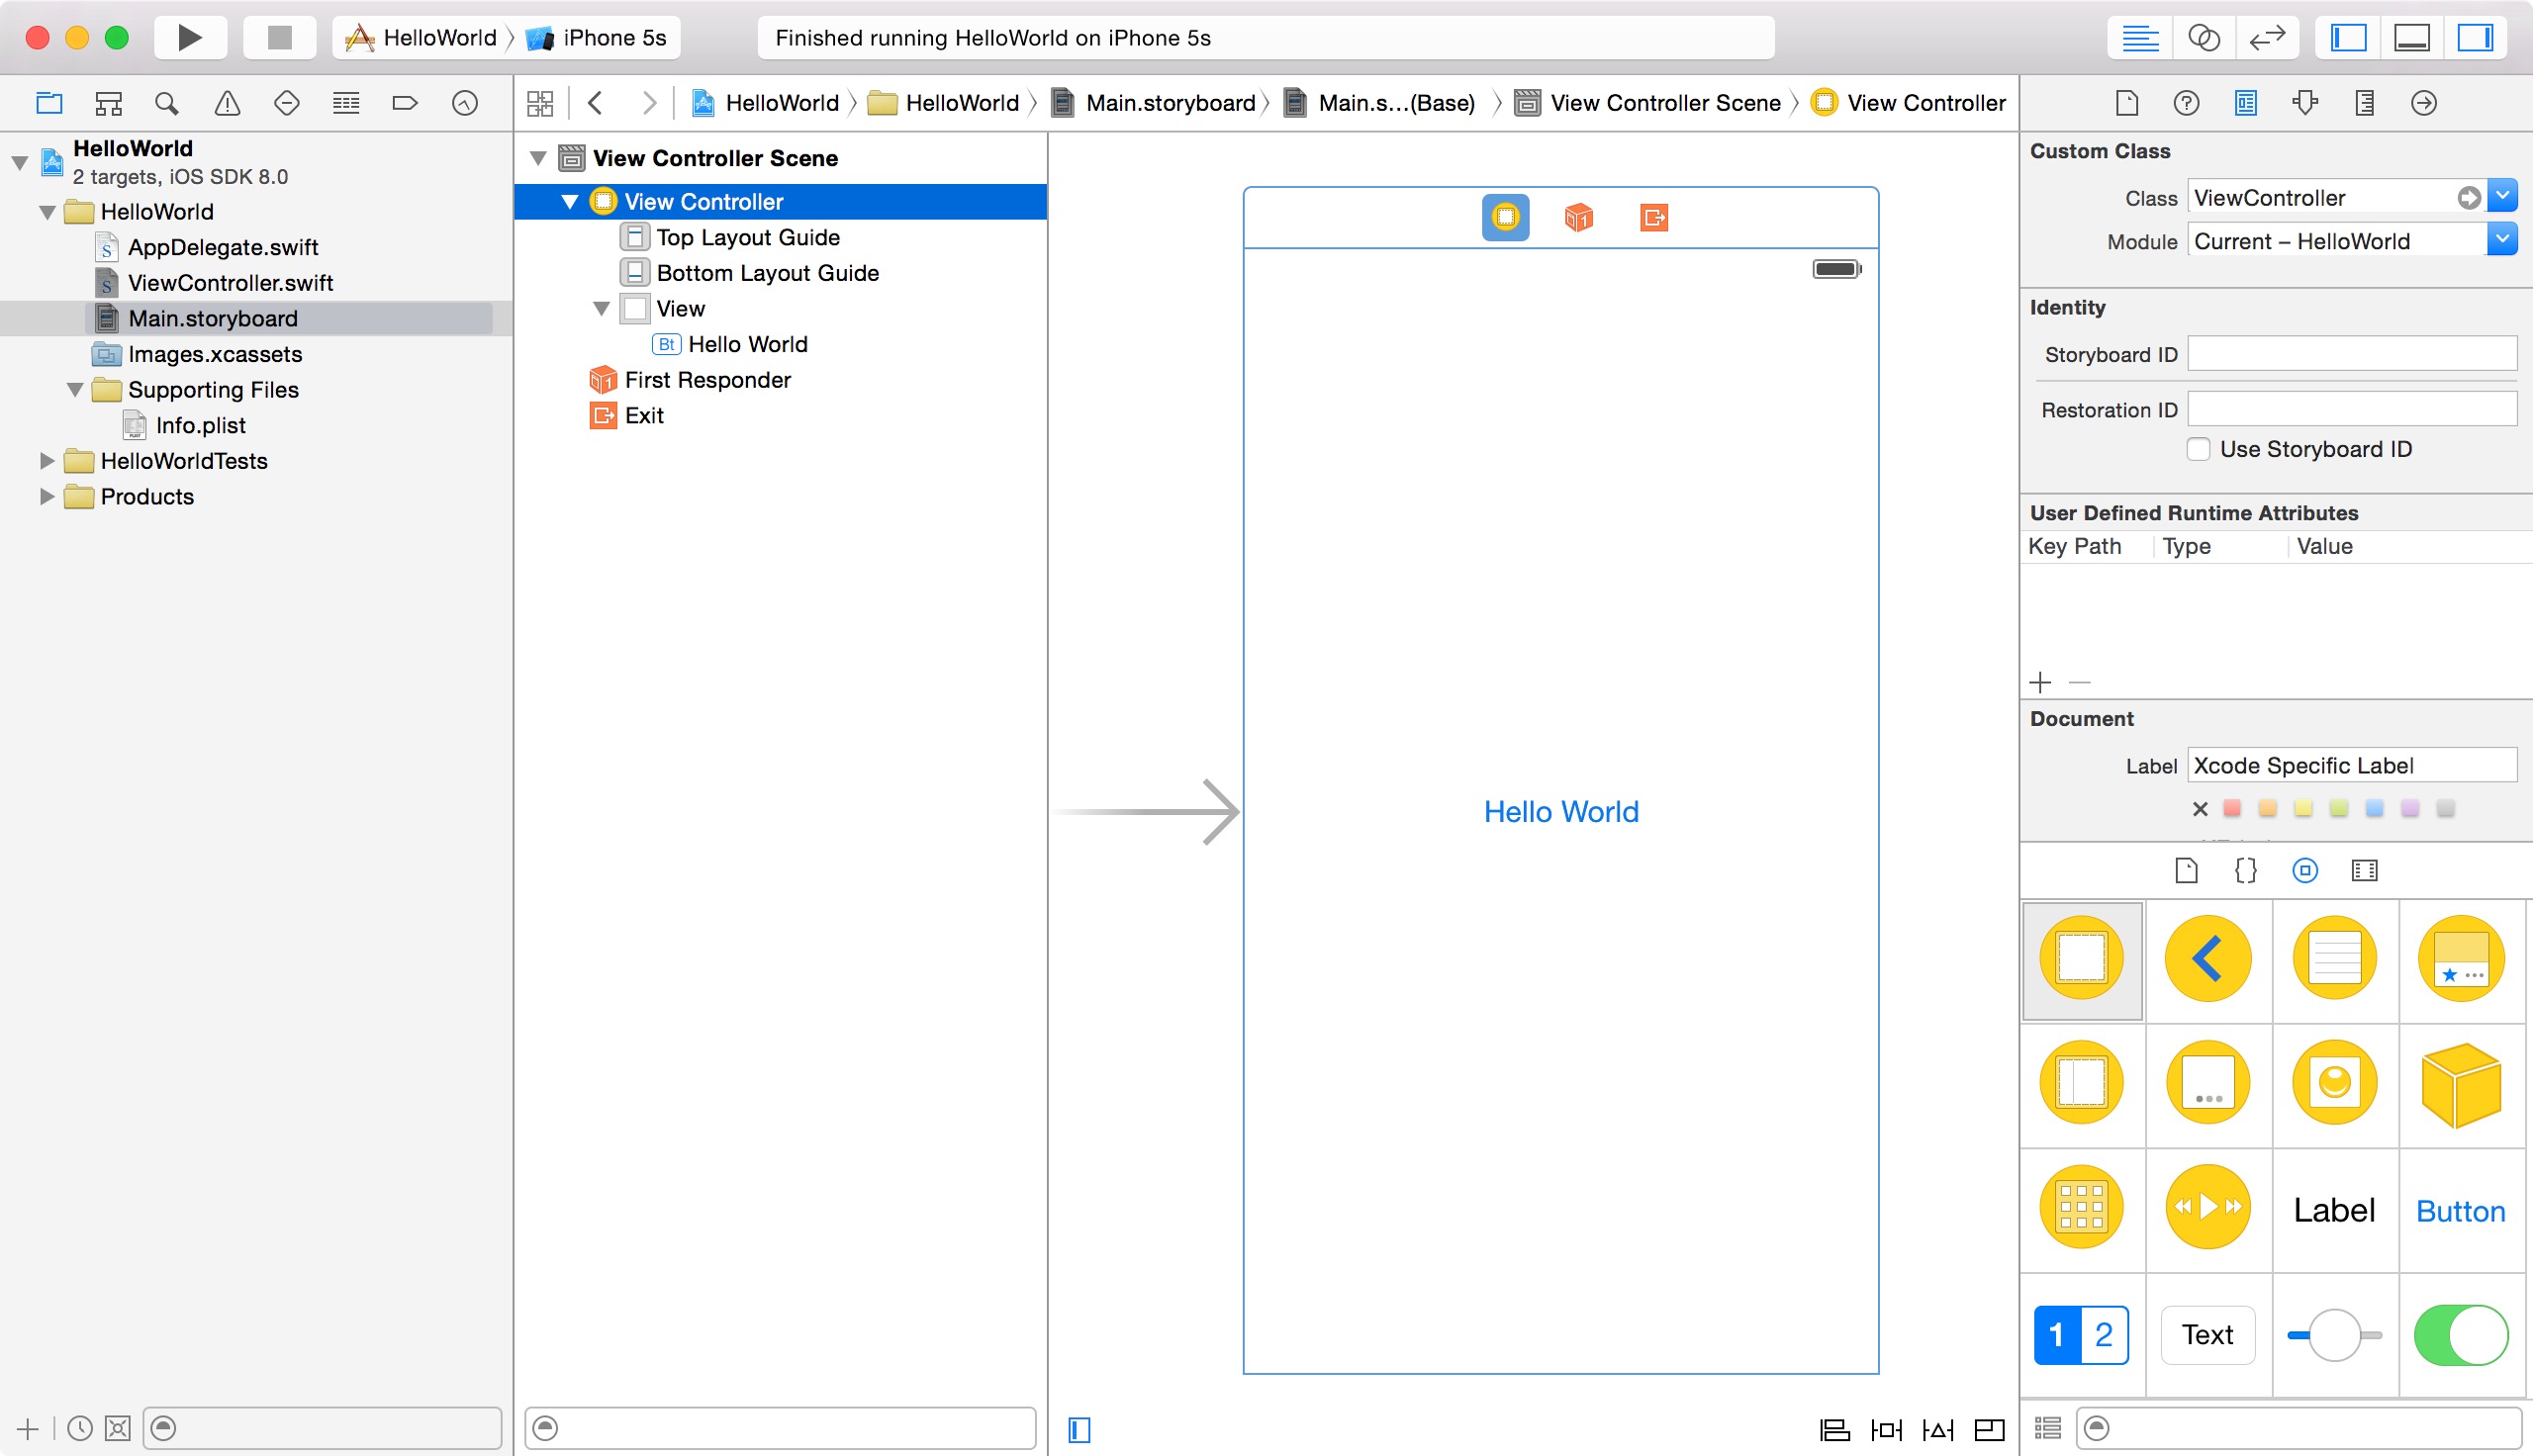Open the Issue navigator
This screenshot has width=2533, height=1456.
(x=227, y=103)
